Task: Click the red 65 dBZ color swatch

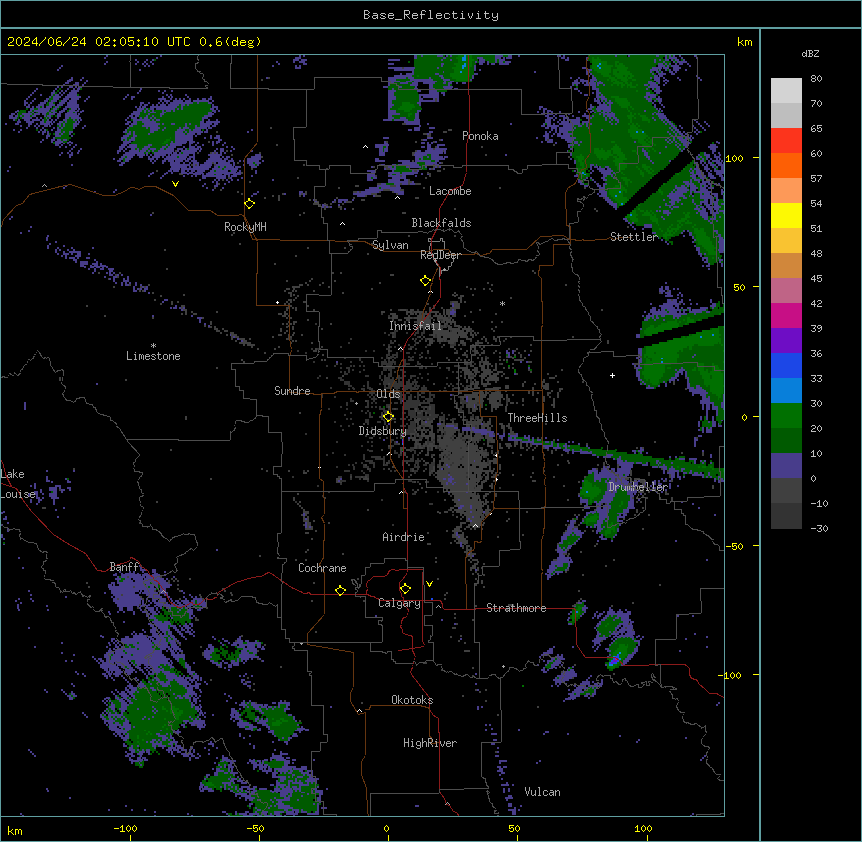Action: coord(786,140)
